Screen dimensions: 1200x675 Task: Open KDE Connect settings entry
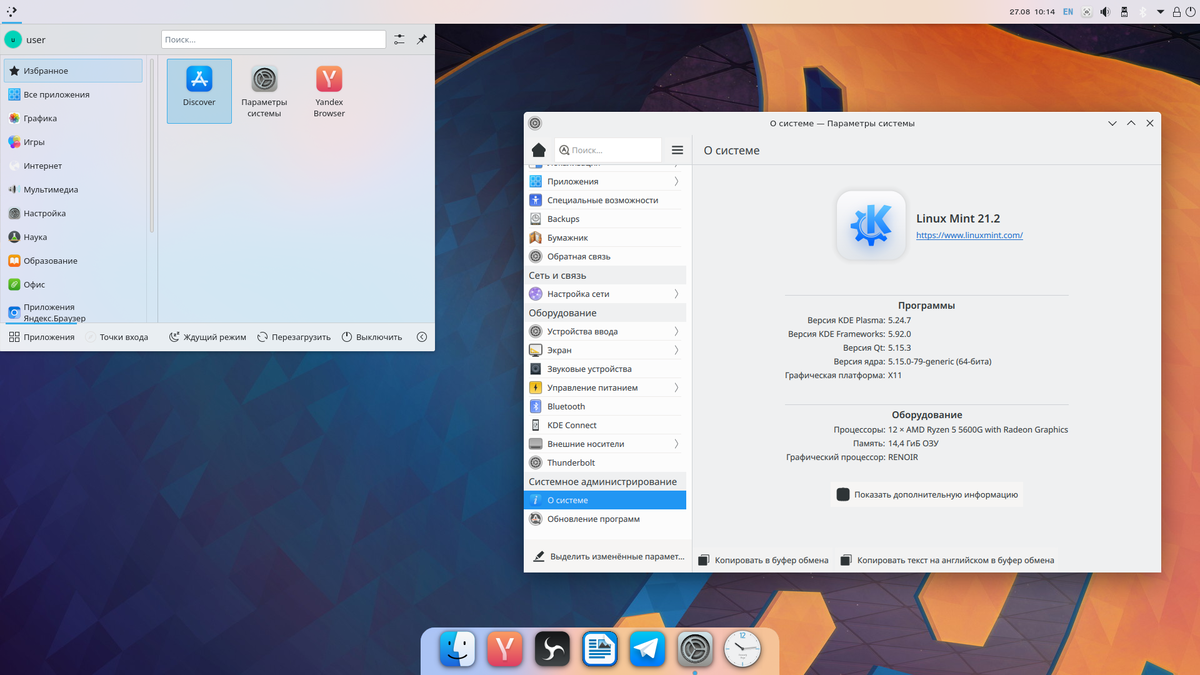coord(605,425)
